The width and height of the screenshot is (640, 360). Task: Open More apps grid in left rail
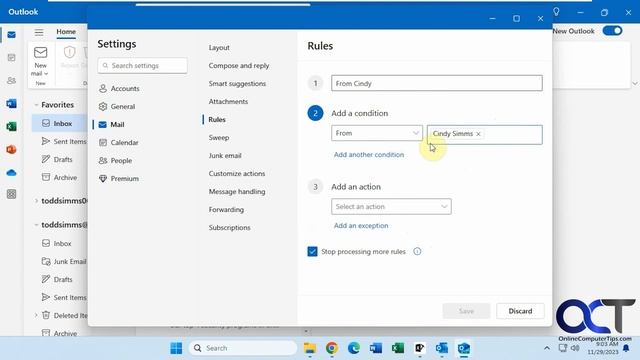pos(11,194)
